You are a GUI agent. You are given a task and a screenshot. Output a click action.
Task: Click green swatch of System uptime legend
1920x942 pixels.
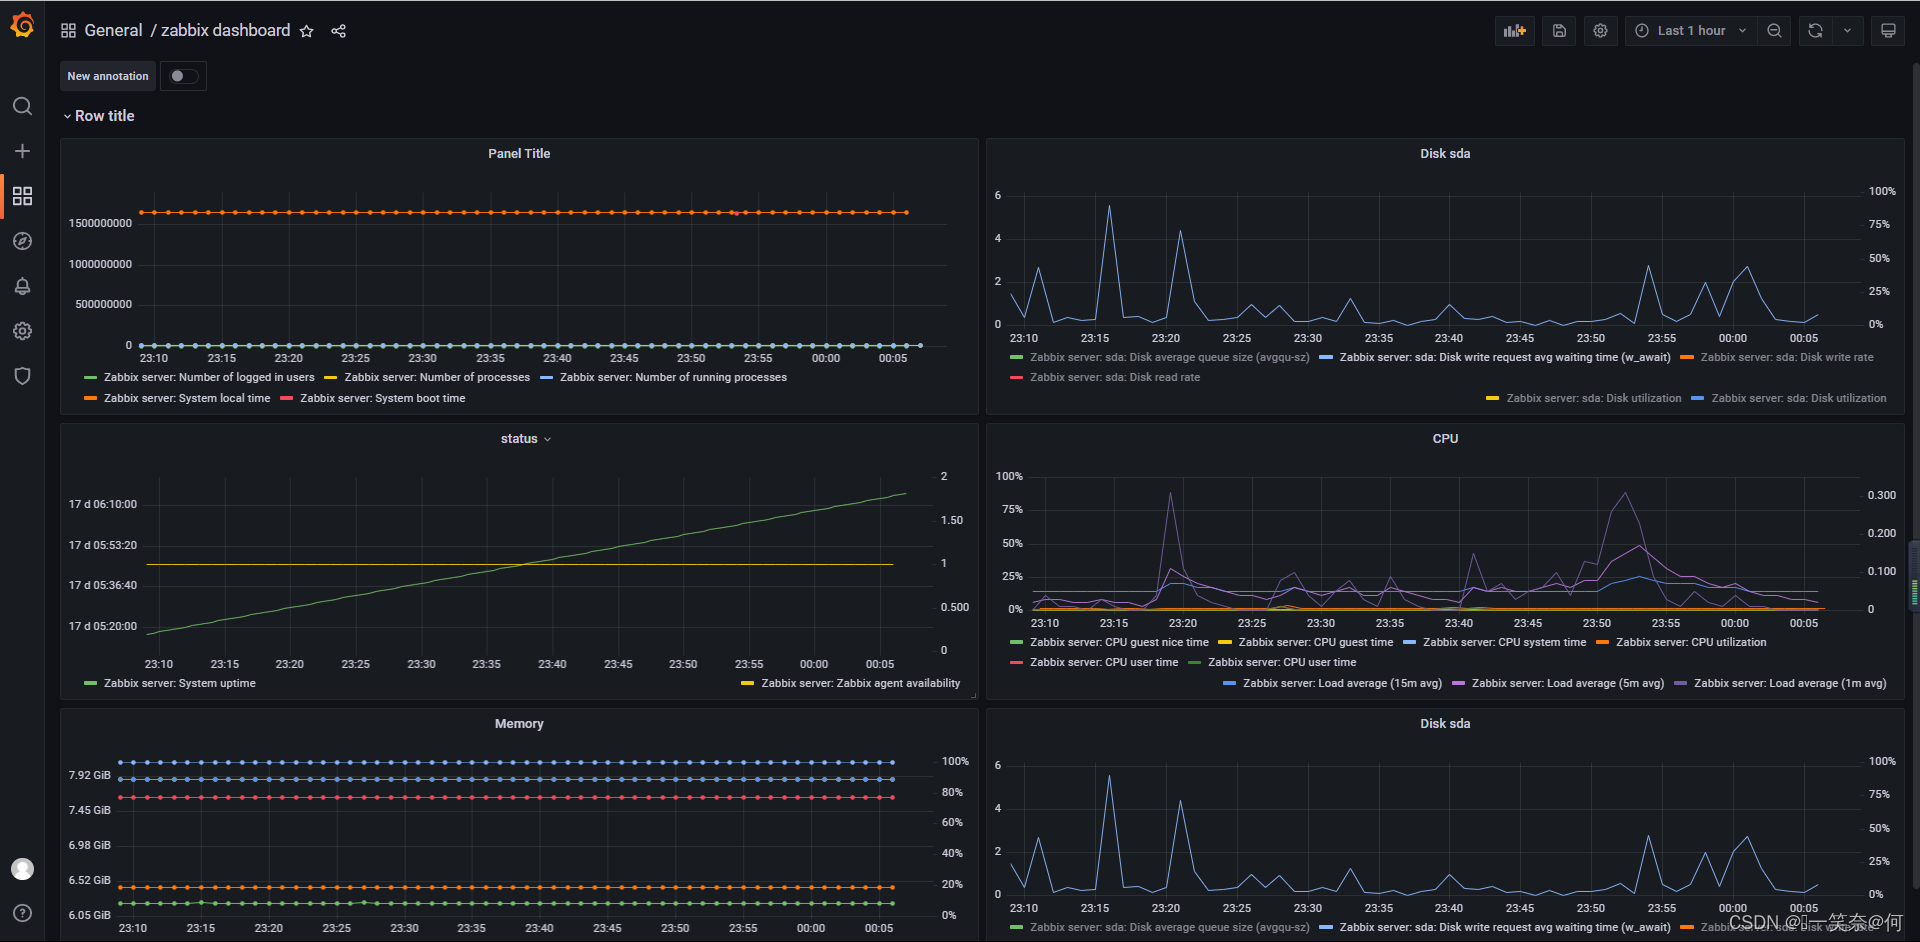pyautogui.click(x=91, y=684)
